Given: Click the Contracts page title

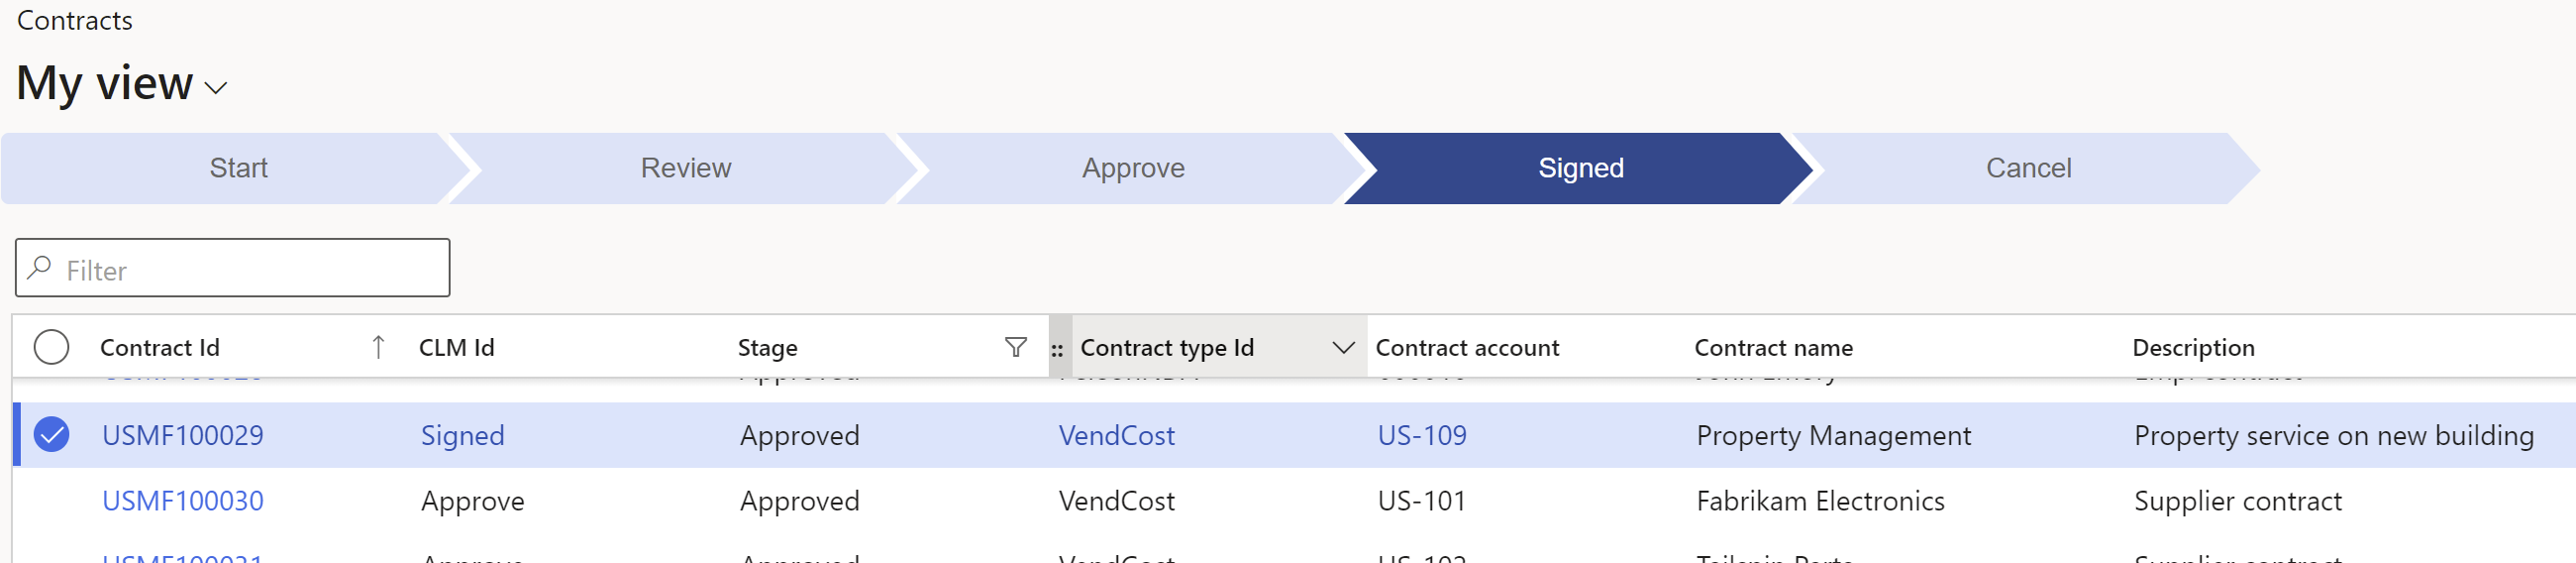Looking at the screenshot, I should coord(74,20).
